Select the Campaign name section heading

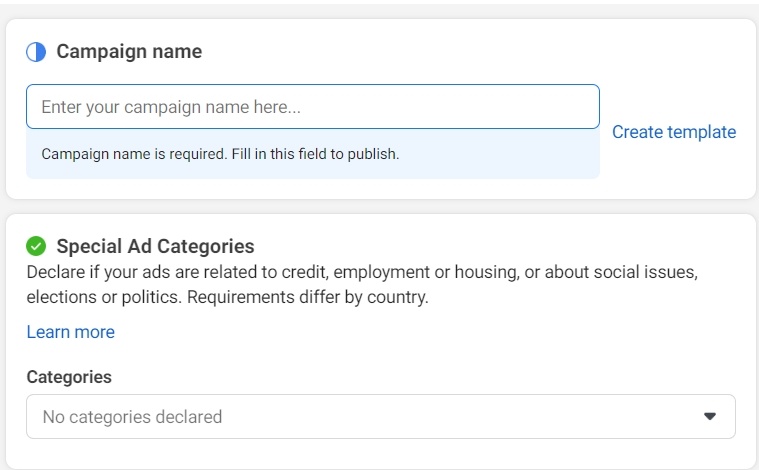pyautogui.click(x=129, y=51)
